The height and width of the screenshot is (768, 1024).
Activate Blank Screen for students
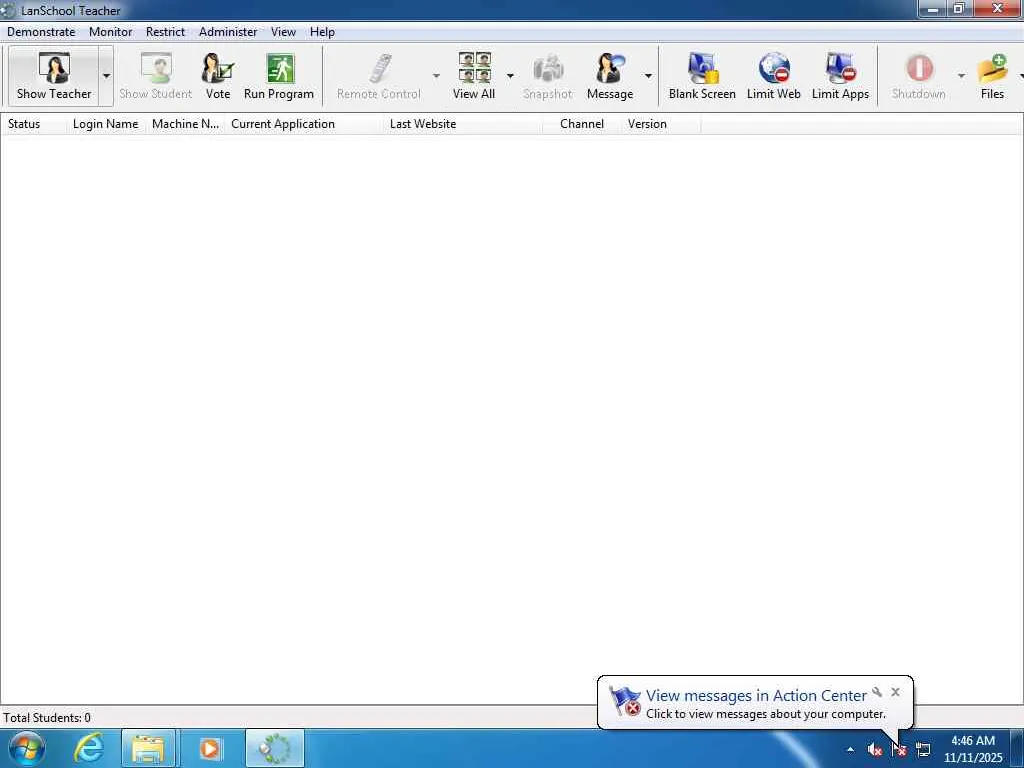click(702, 76)
